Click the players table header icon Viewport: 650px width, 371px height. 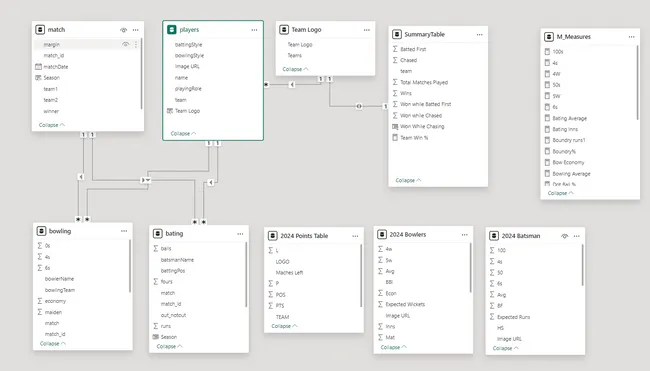pos(172,29)
